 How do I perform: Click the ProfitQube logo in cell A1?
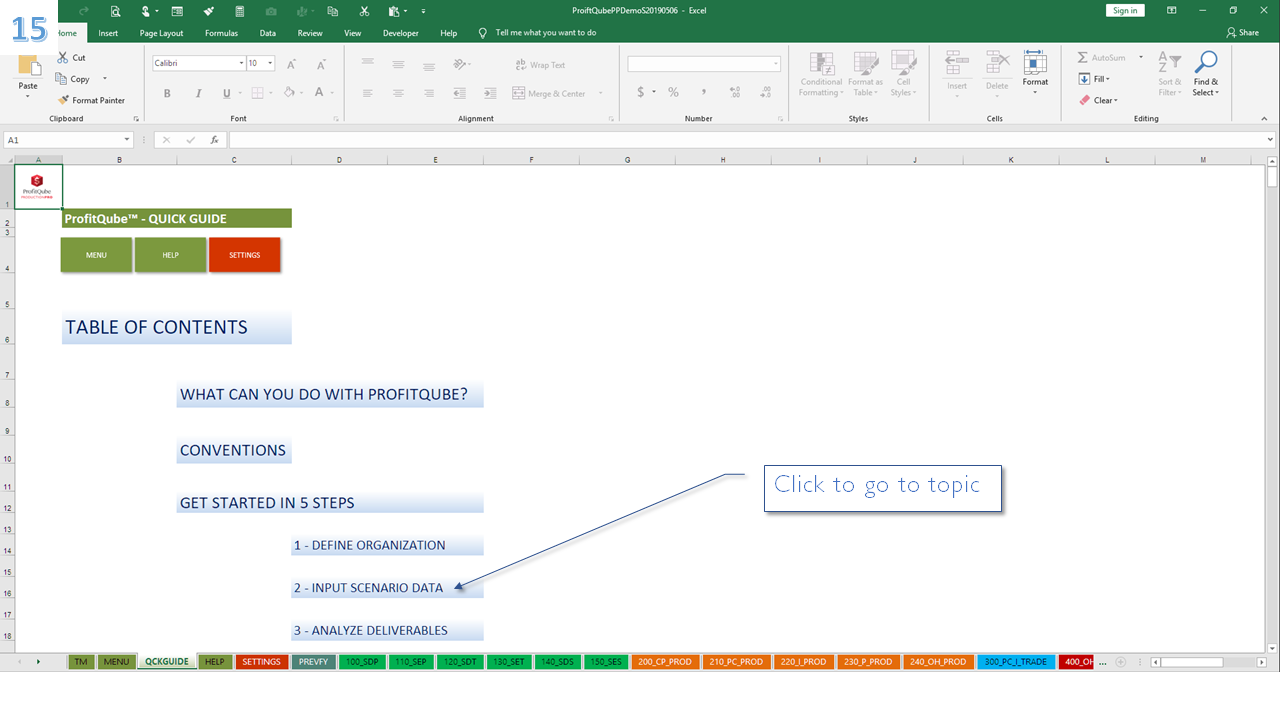pyautogui.click(x=38, y=186)
